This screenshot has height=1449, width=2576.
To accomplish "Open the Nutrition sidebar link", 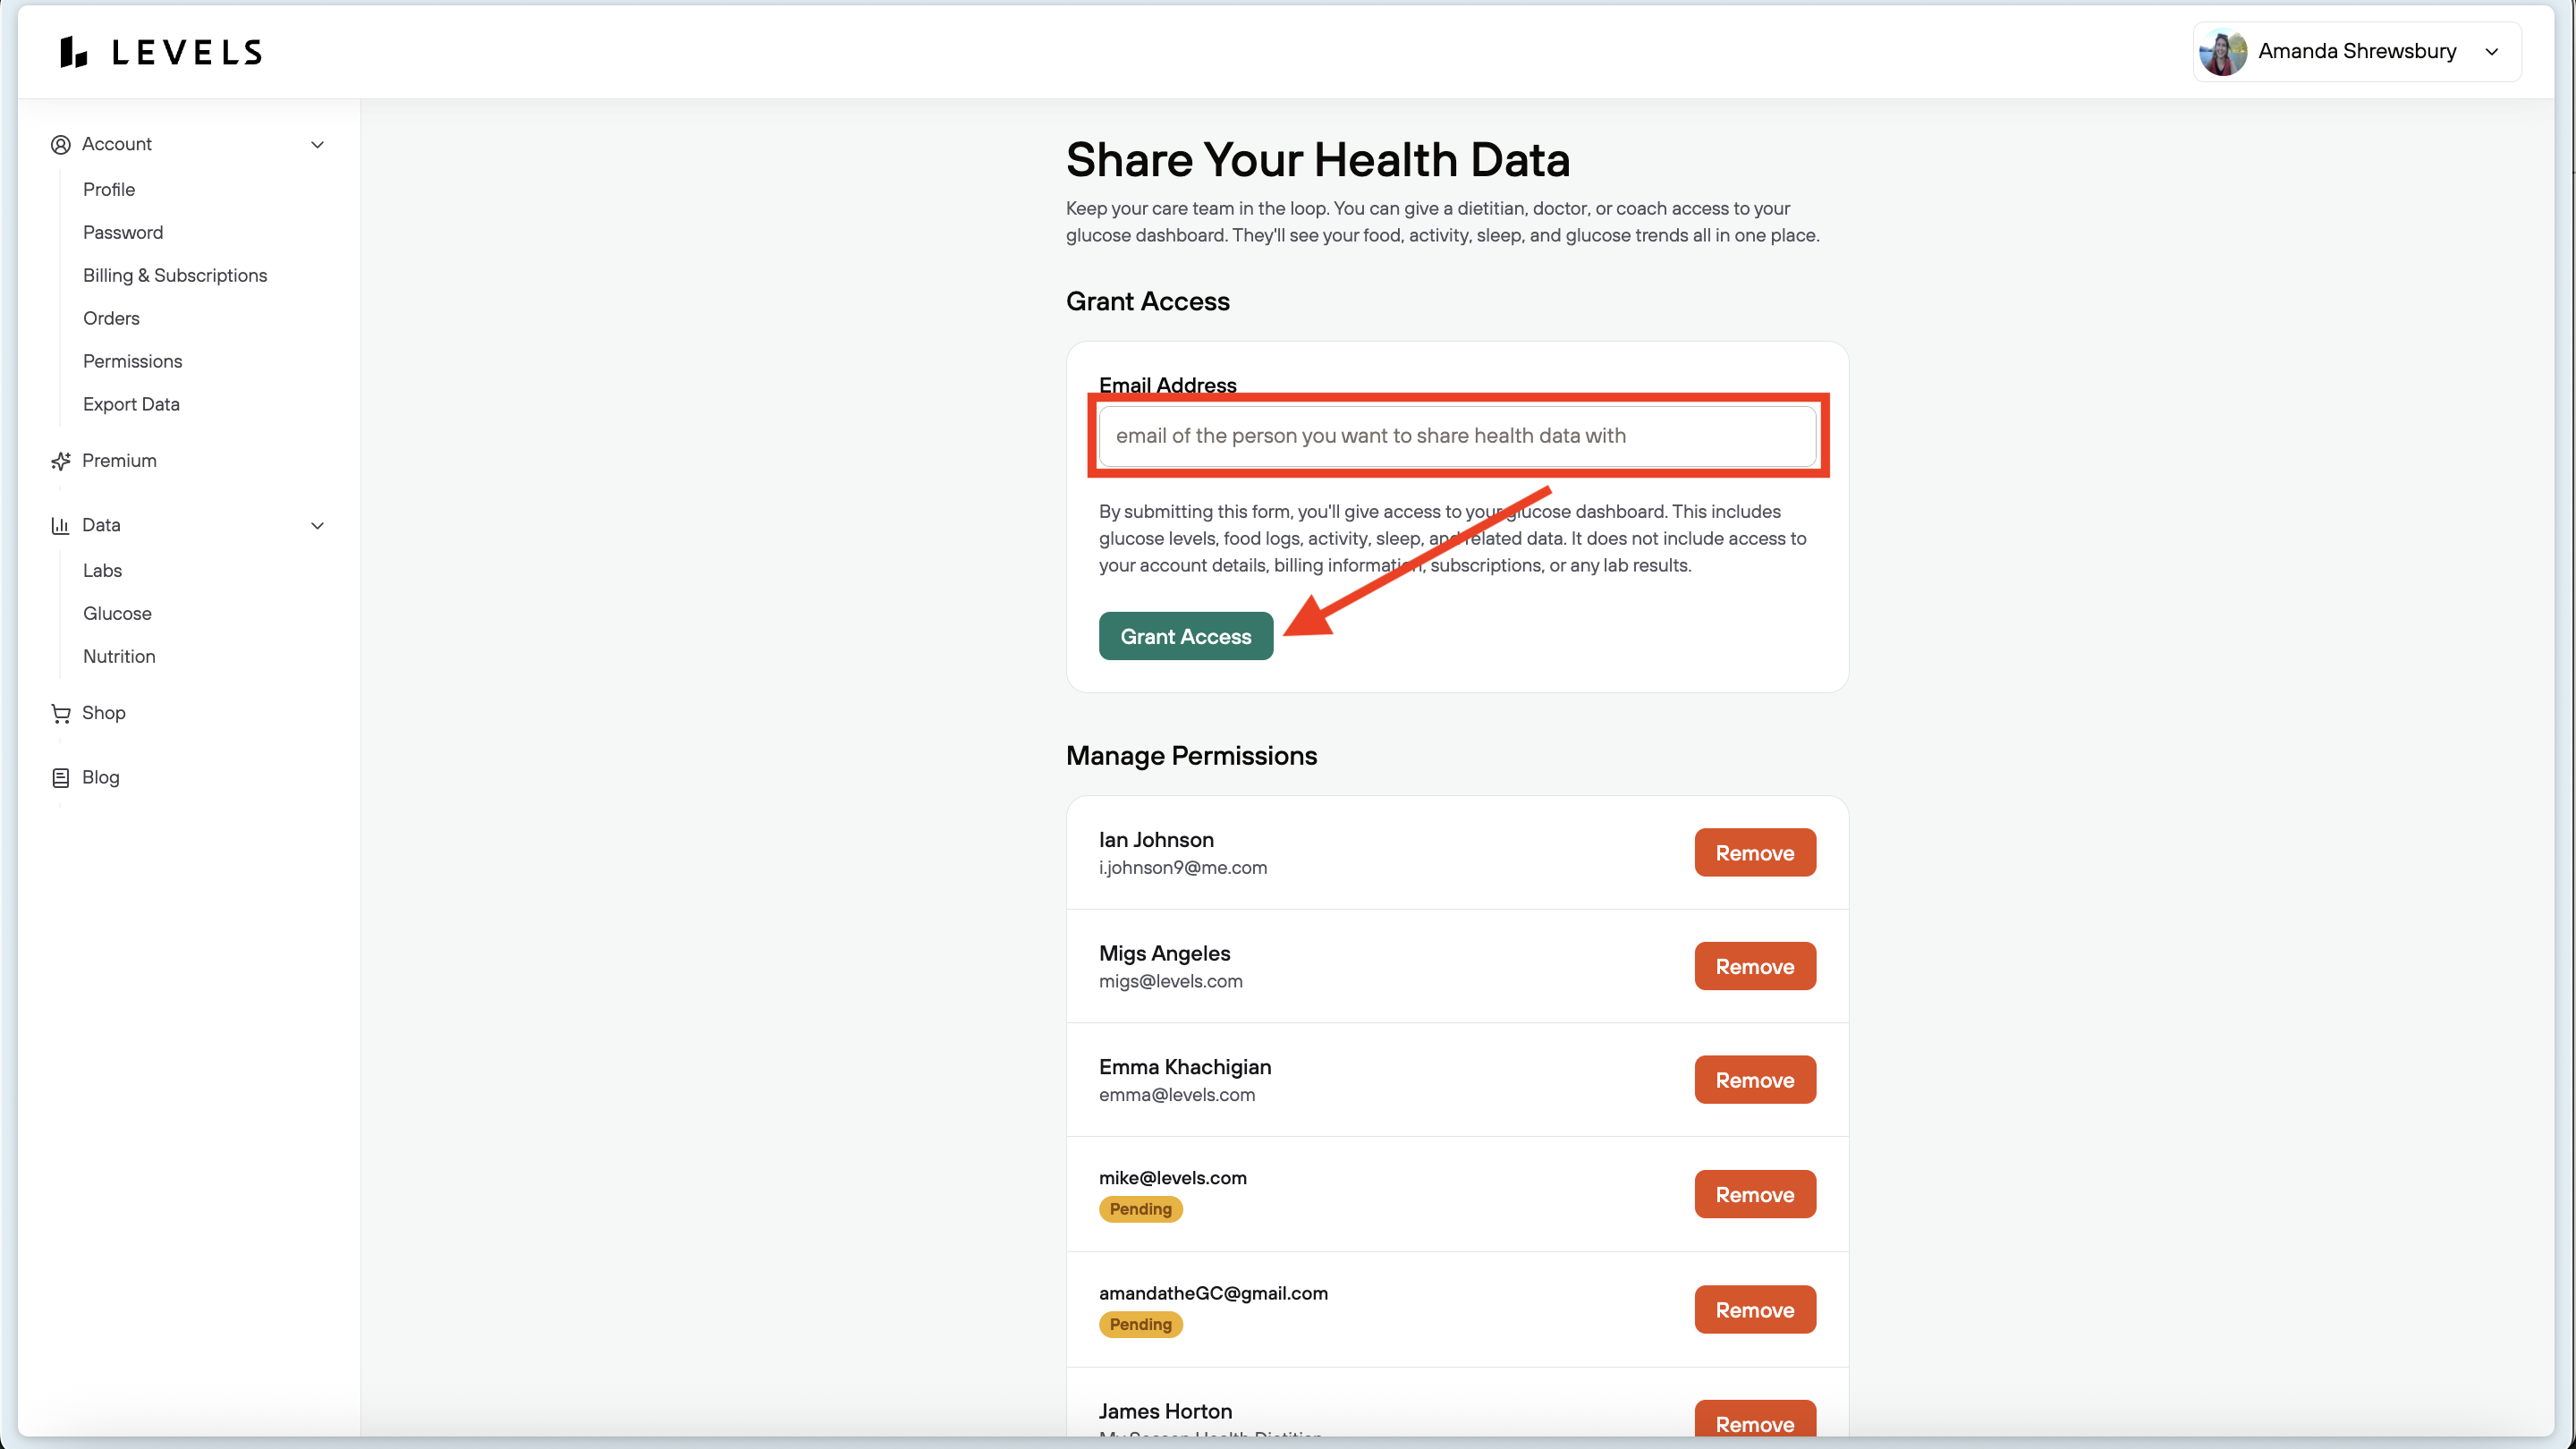I will tap(119, 656).
